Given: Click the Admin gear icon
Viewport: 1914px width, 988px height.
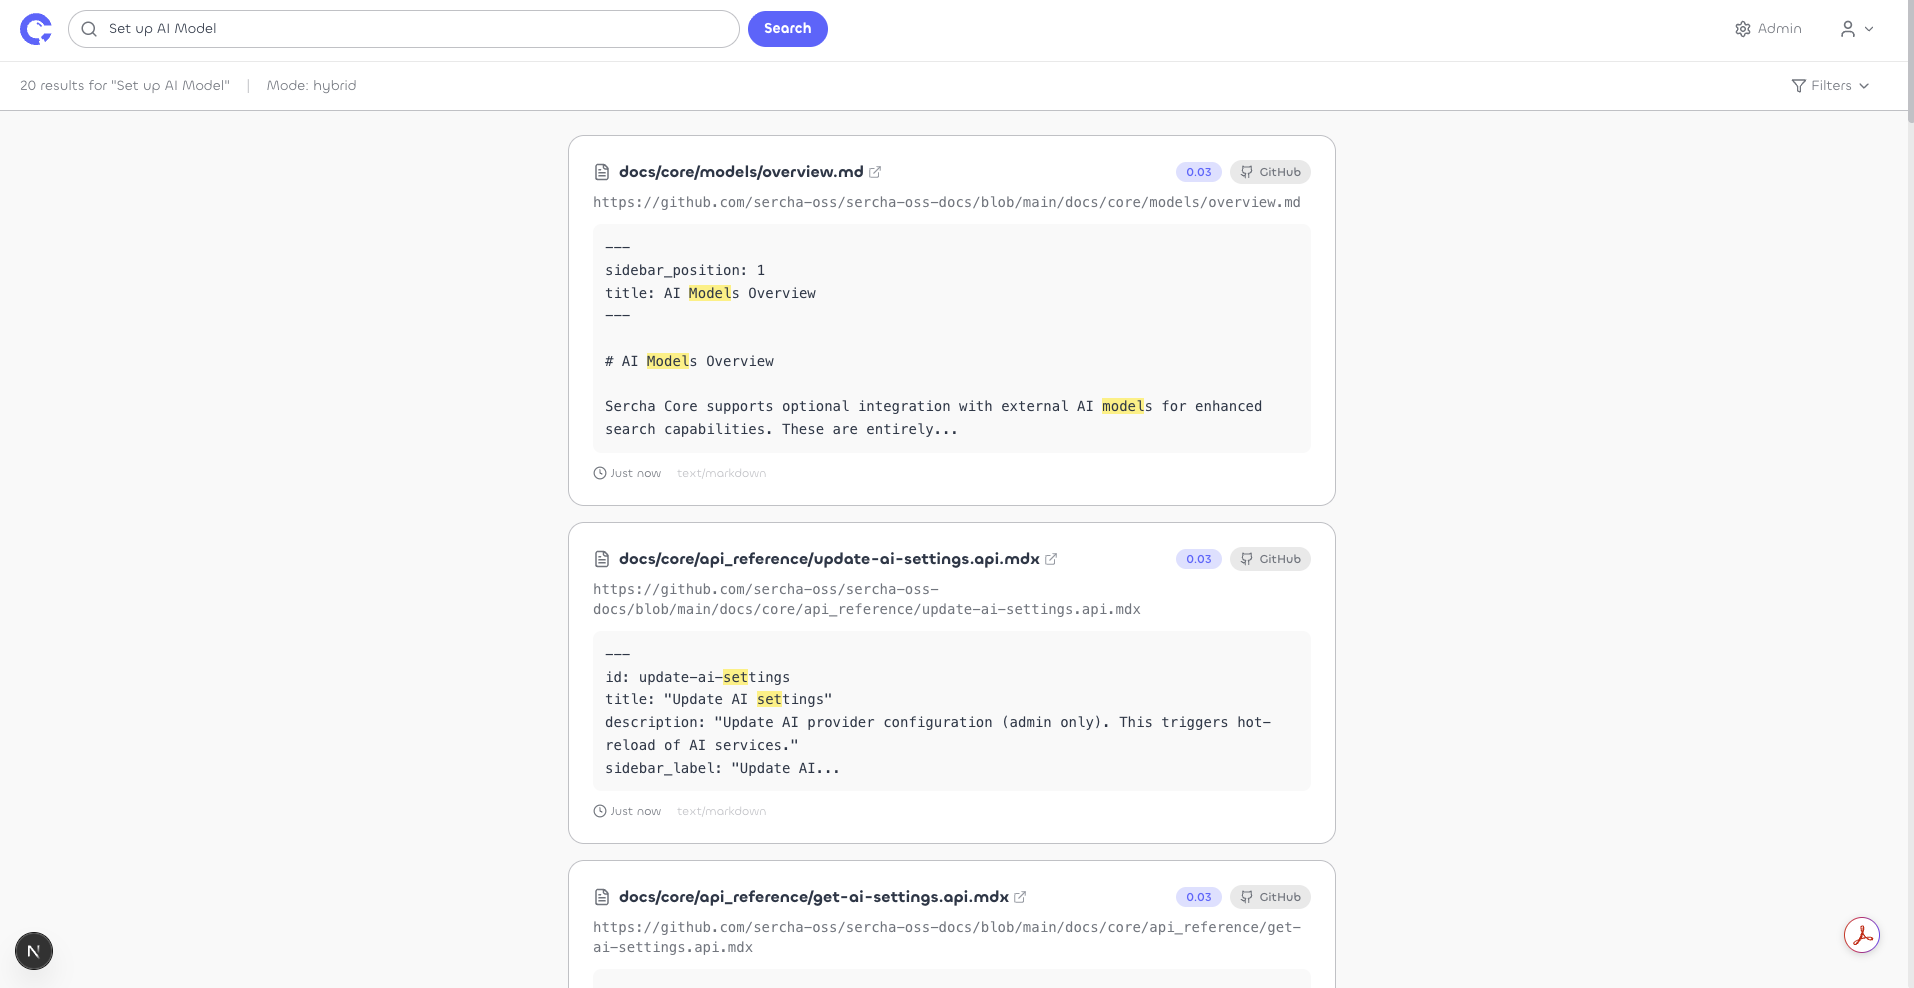Looking at the screenshot, I should coord(1743,29).
